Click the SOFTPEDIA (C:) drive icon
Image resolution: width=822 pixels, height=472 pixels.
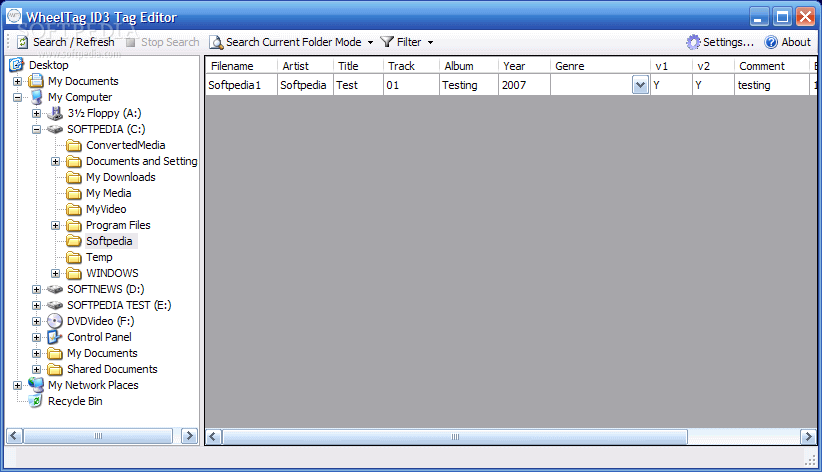tap(55, 129)
